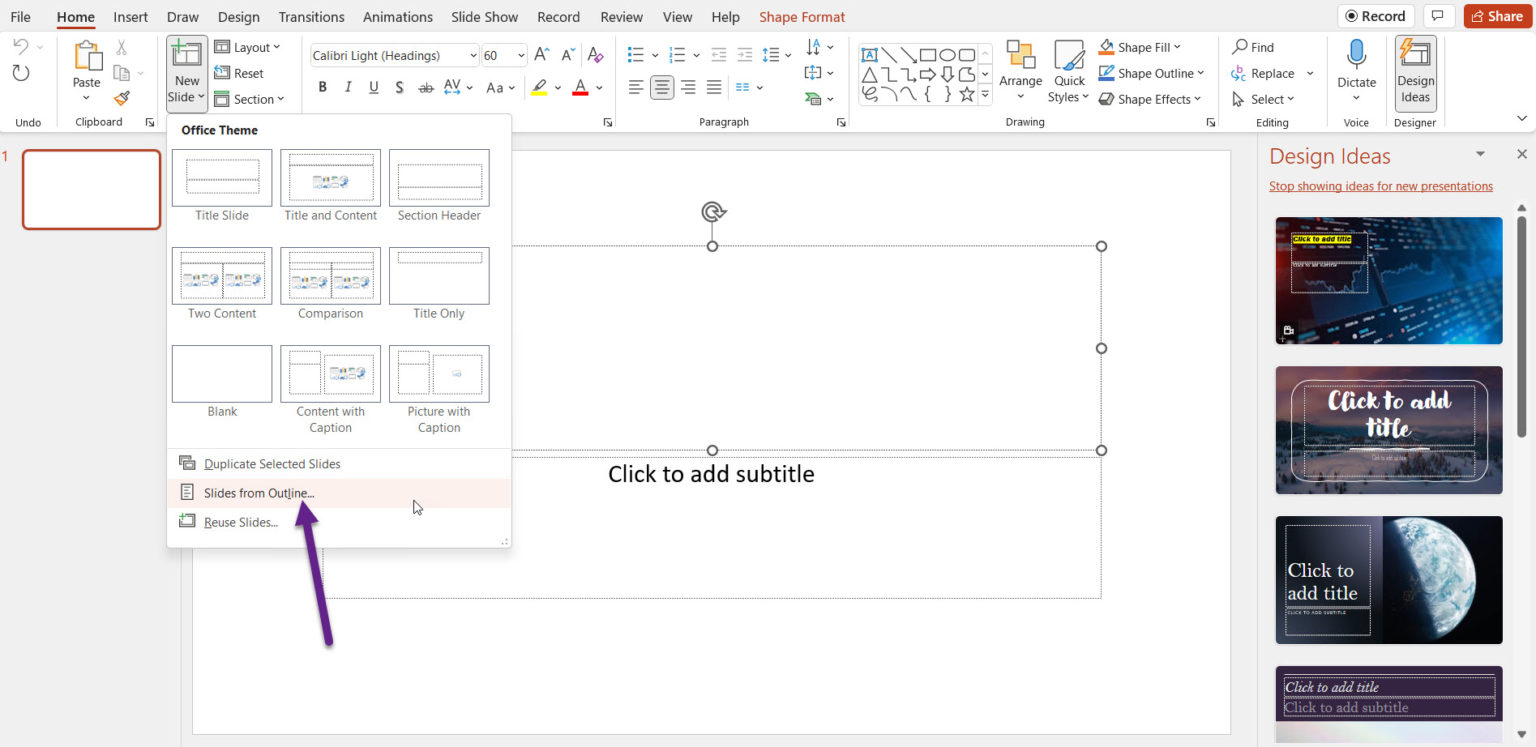Open the Arrange tool

click(1020, 70)
